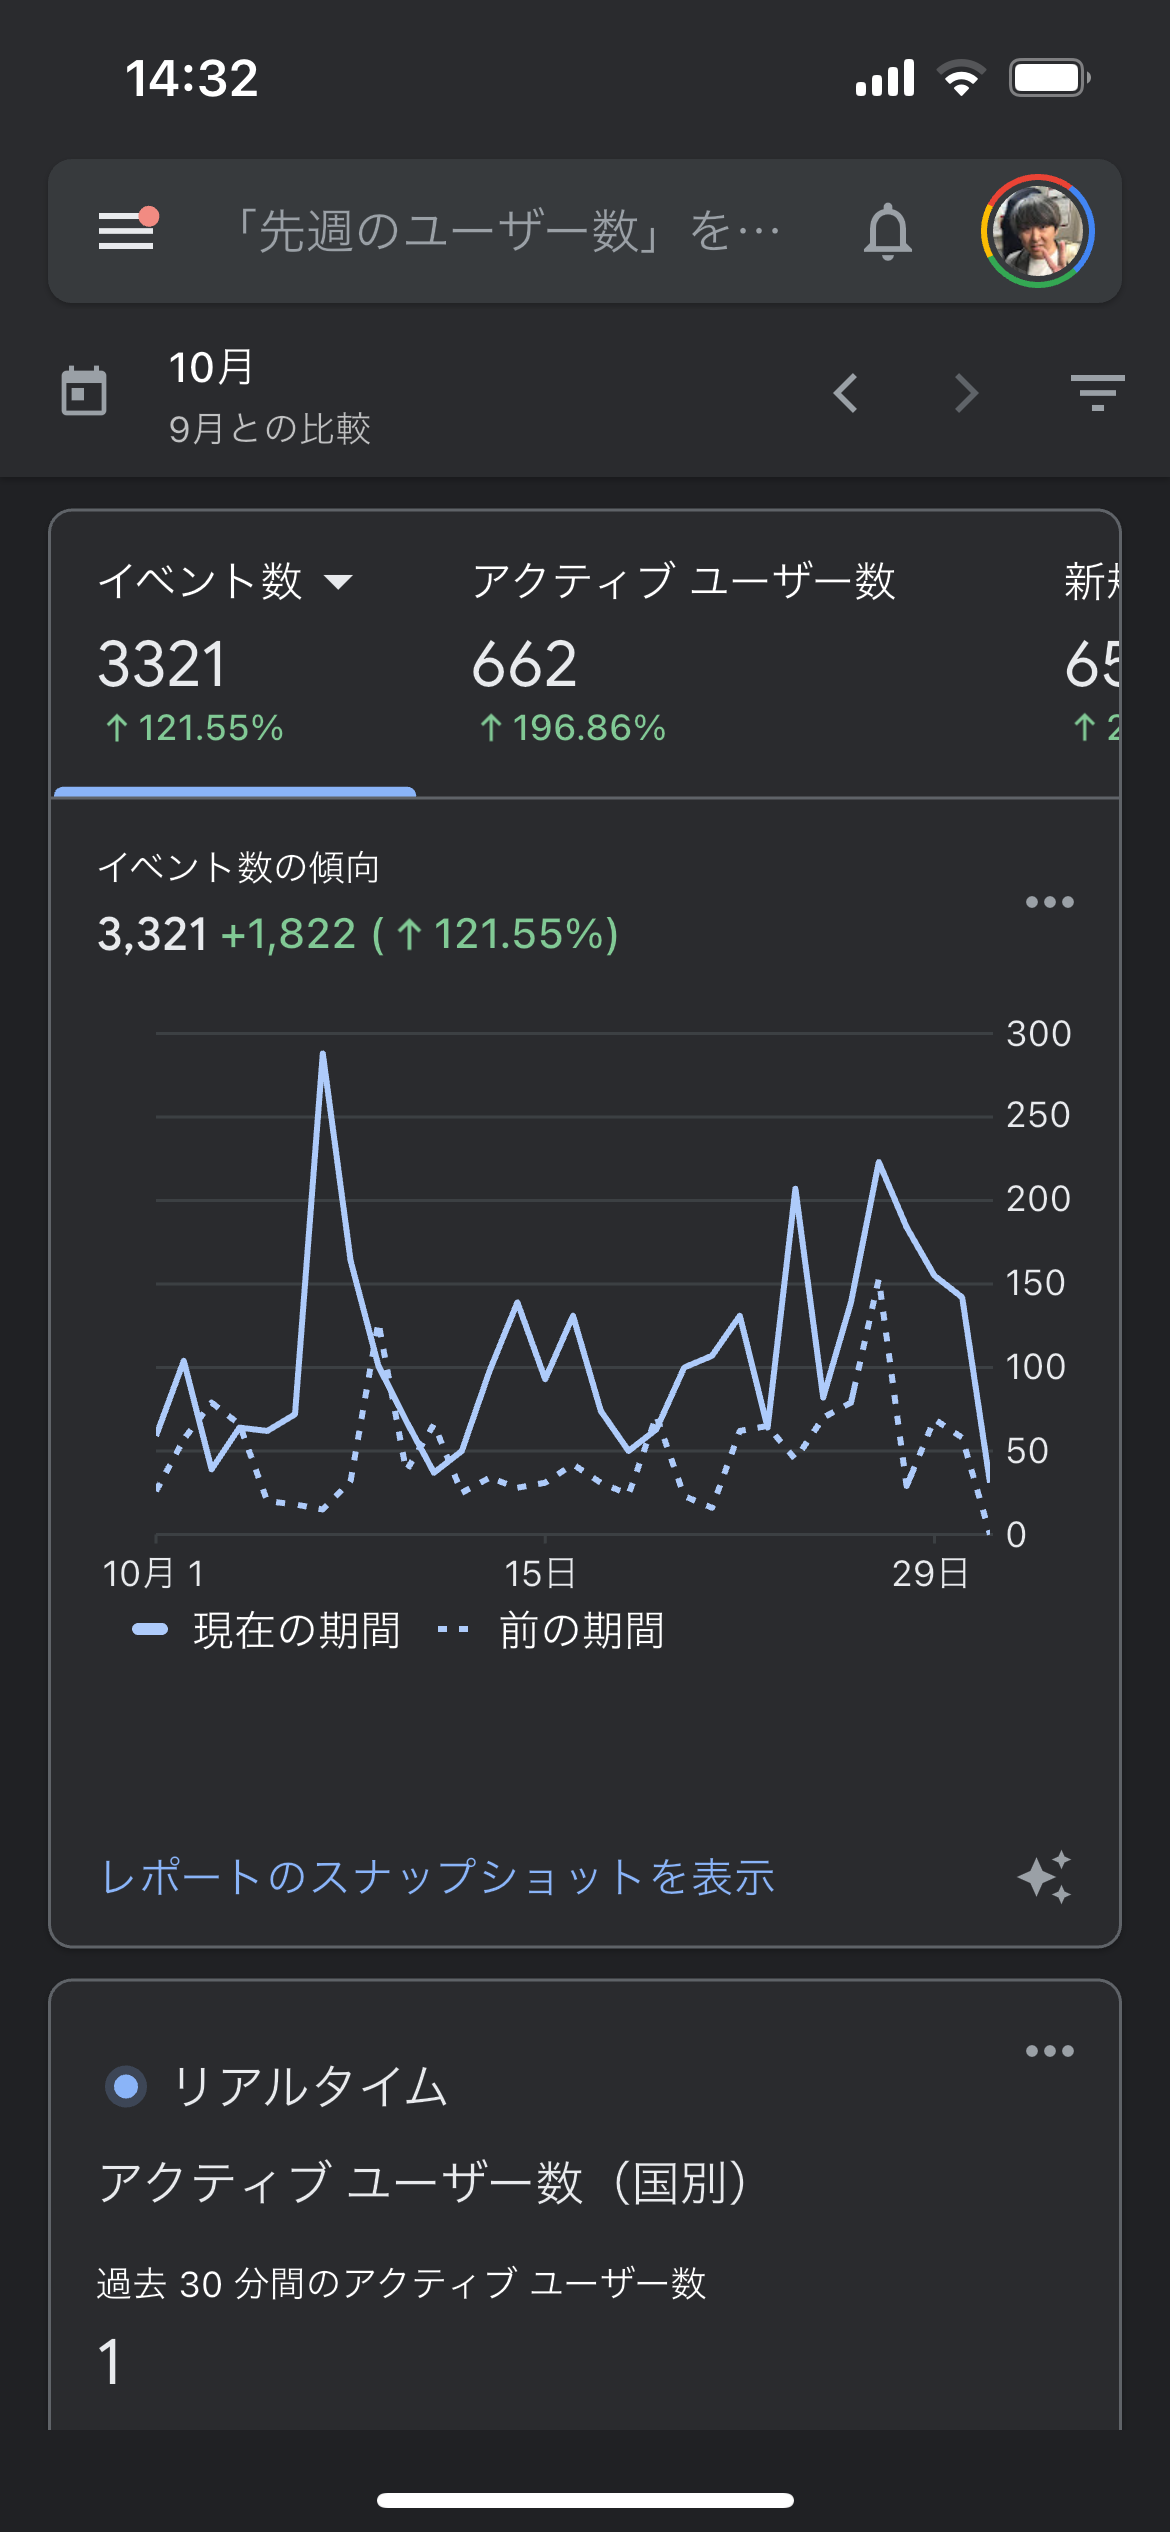Open the hamburger navigation menu
Viewport: 1170px width, 2532px height.
tap(127, 231)
